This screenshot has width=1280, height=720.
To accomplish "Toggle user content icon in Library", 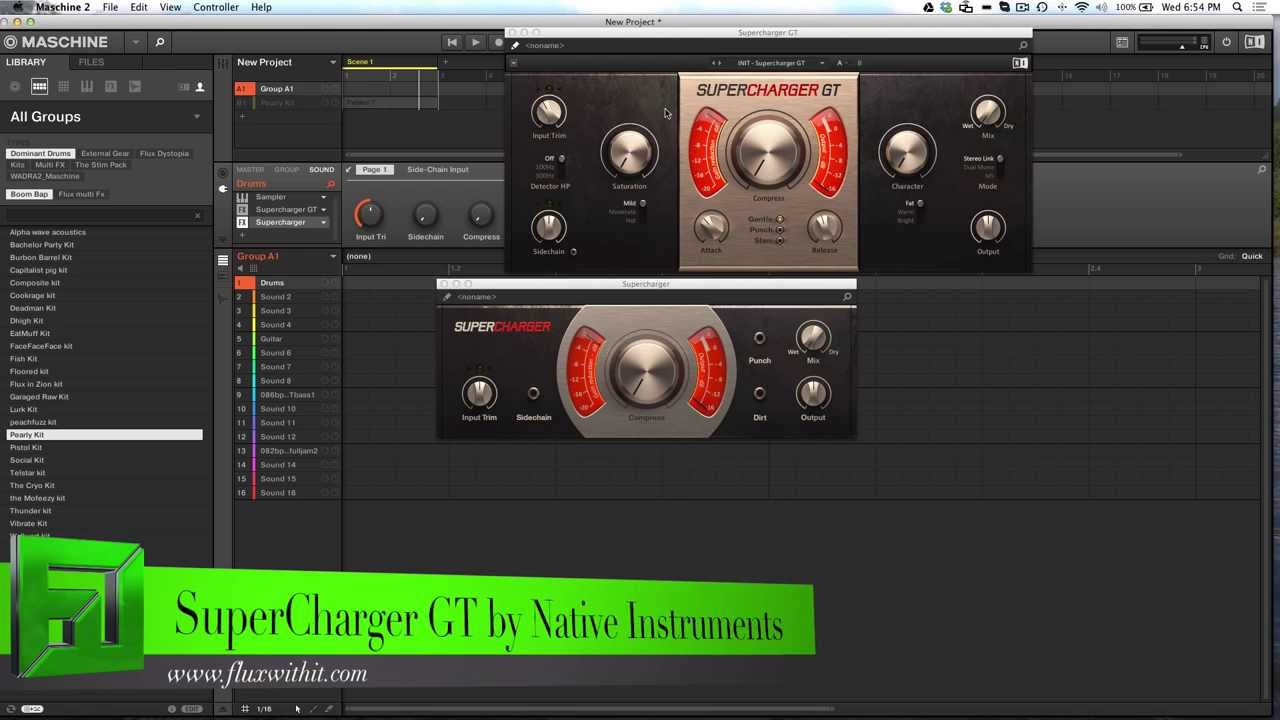I will (199, 87).
